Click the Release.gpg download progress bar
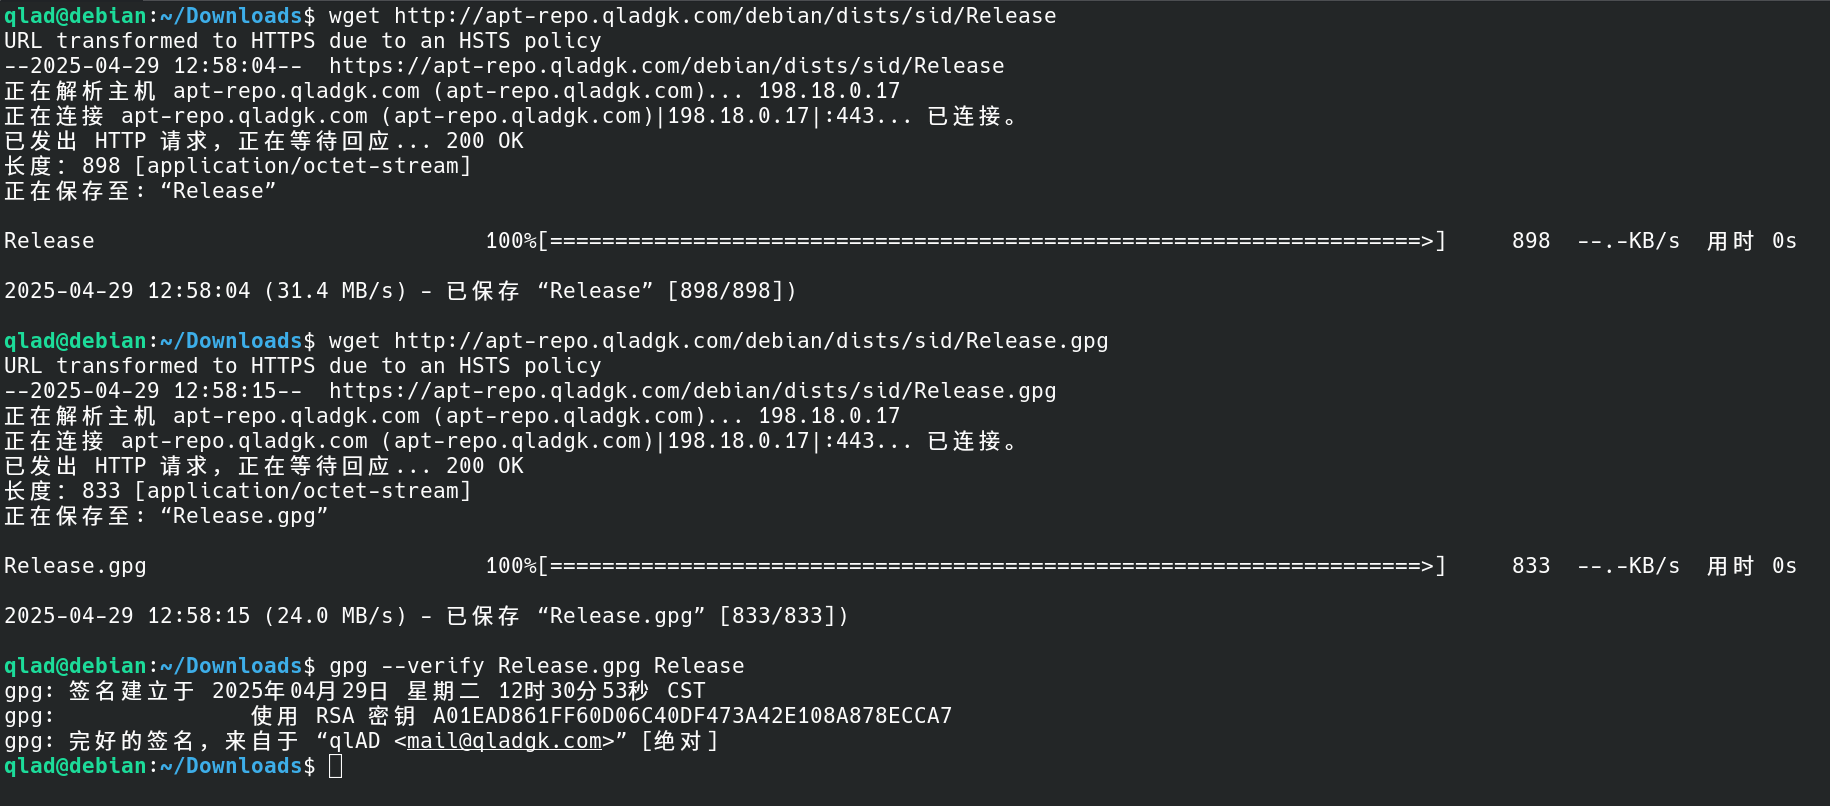Viewport: 1830px width, 806px height. (992, 566)
